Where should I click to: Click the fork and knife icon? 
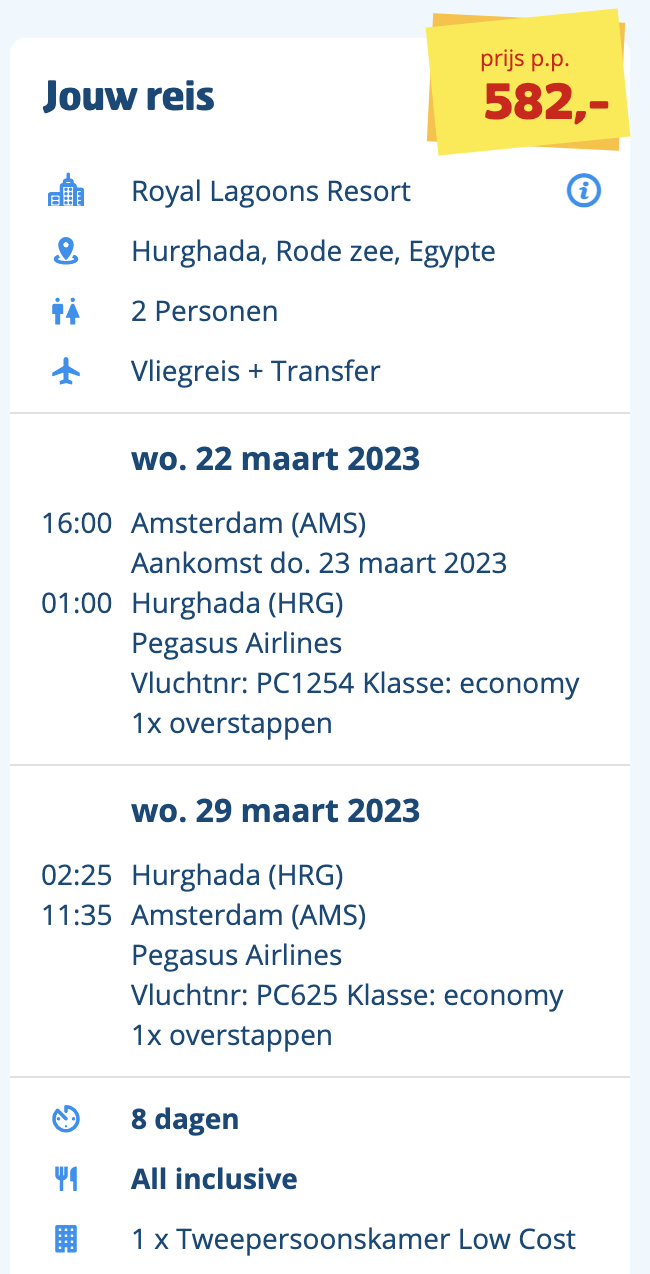(66, 1179)
